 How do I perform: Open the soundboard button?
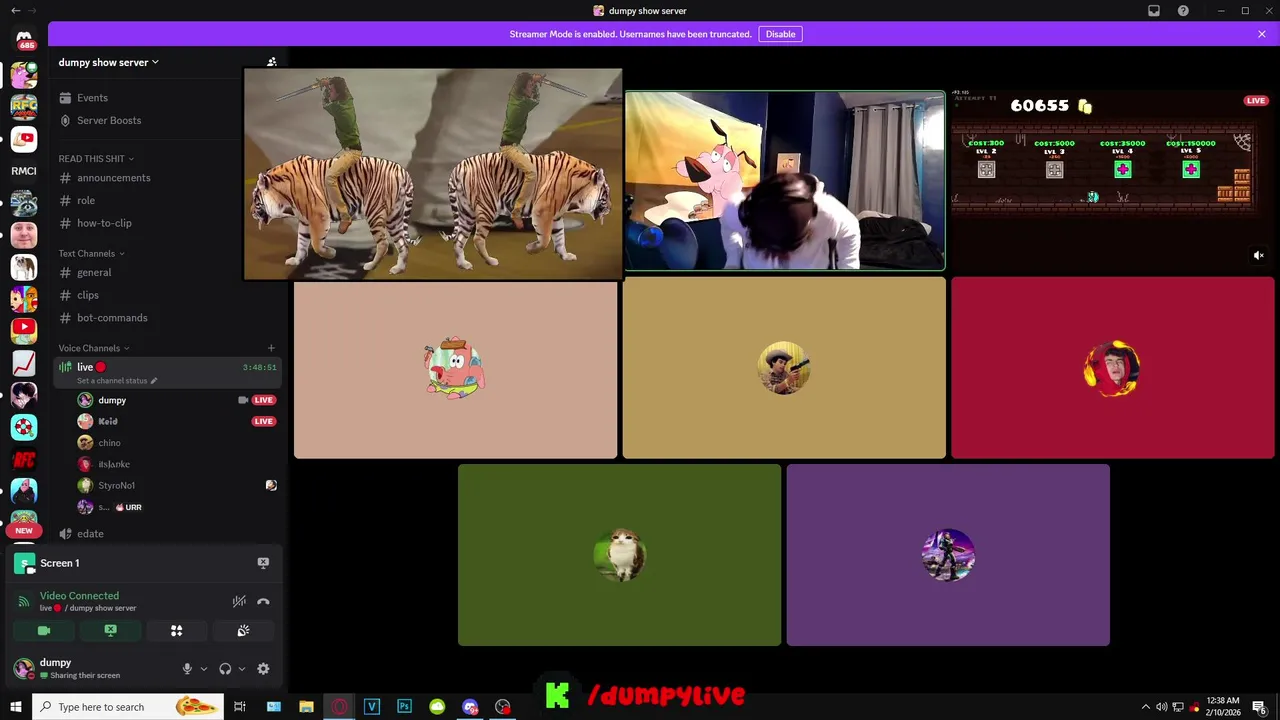click(x=243, y=631)
